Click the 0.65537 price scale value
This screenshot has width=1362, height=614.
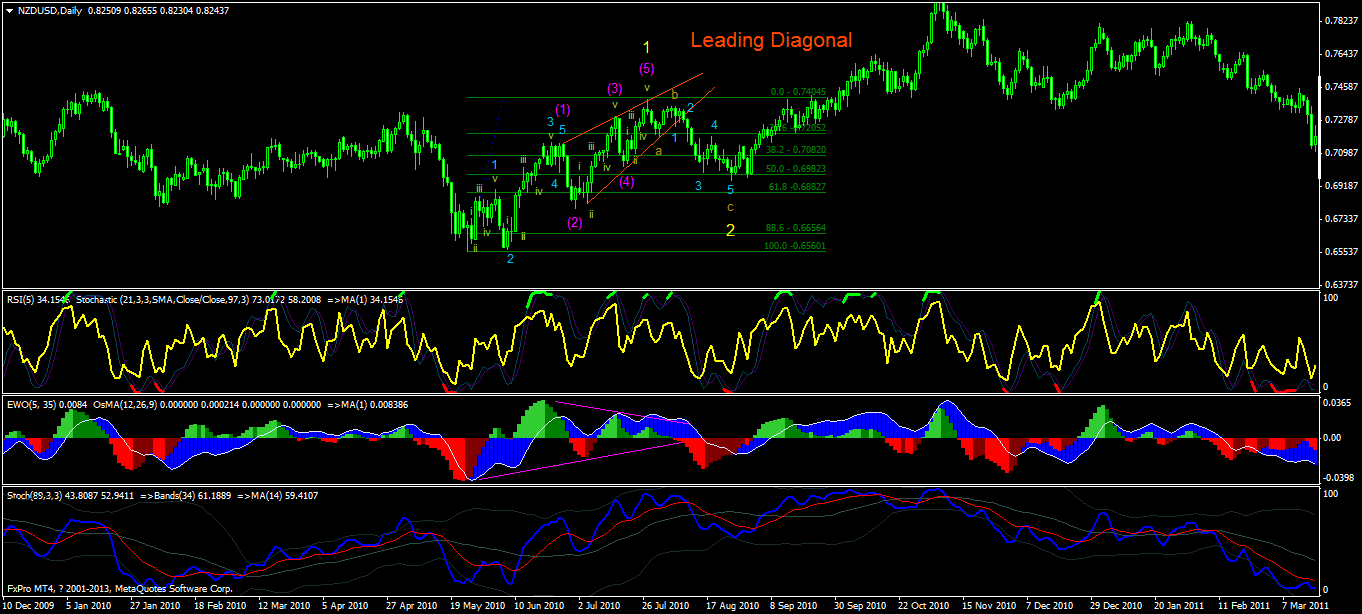point(1339,251)
